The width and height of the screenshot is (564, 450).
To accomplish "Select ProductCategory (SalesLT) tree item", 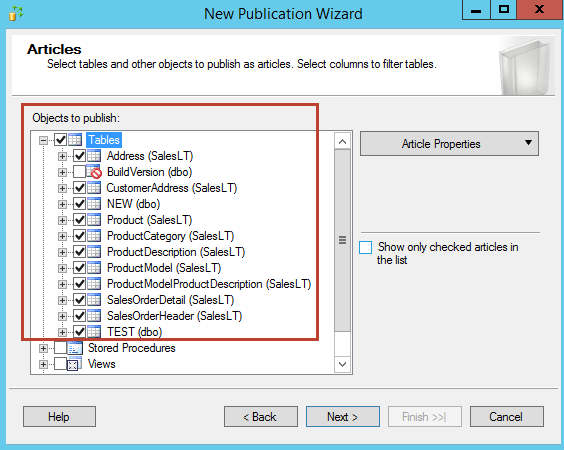I will click(170, 236).
